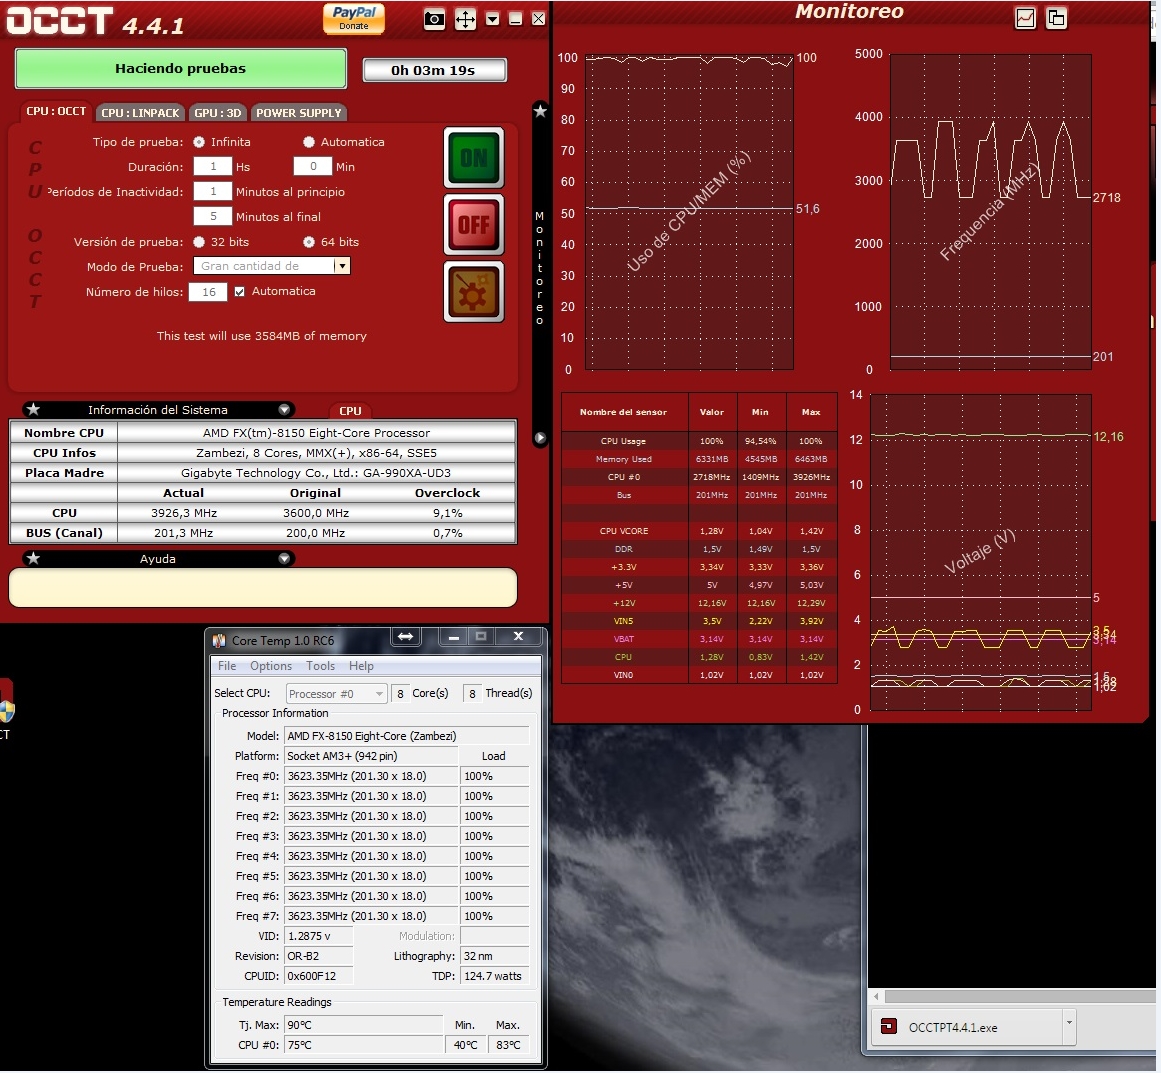Click the Ayuda section star icon
The width and height of the screenshot is (1161, 1073).
point(33,558)
